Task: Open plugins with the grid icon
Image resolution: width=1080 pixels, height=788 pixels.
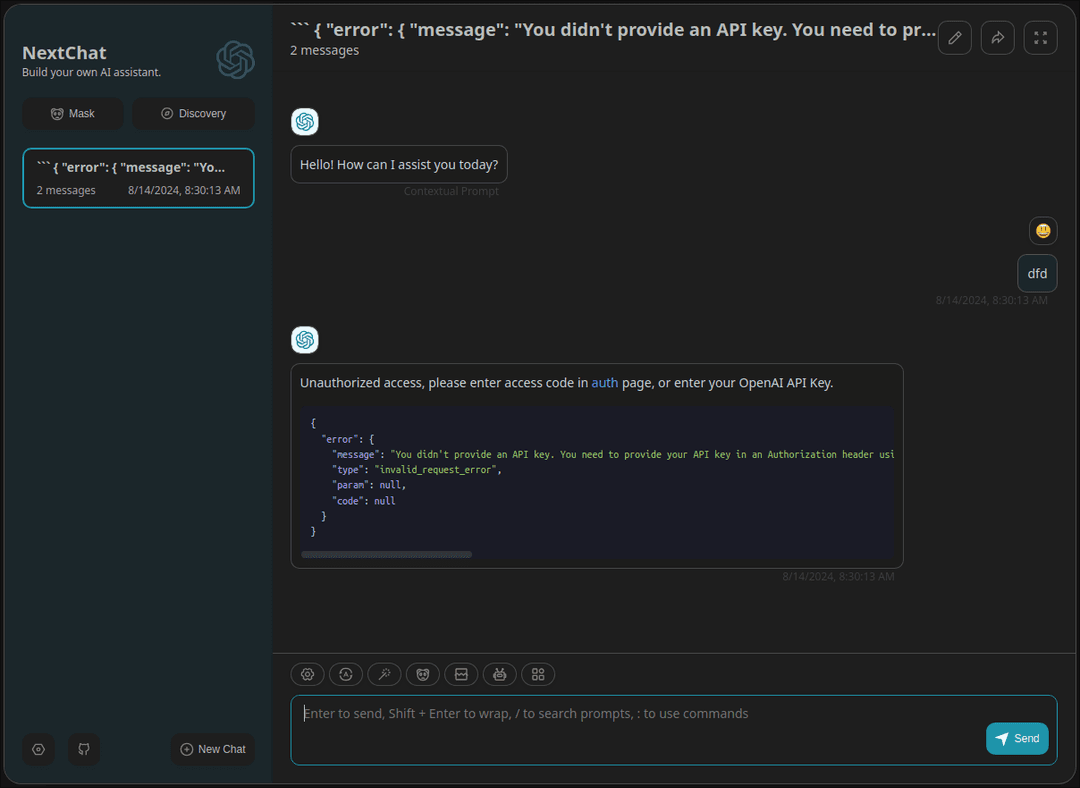Action: 538,674
